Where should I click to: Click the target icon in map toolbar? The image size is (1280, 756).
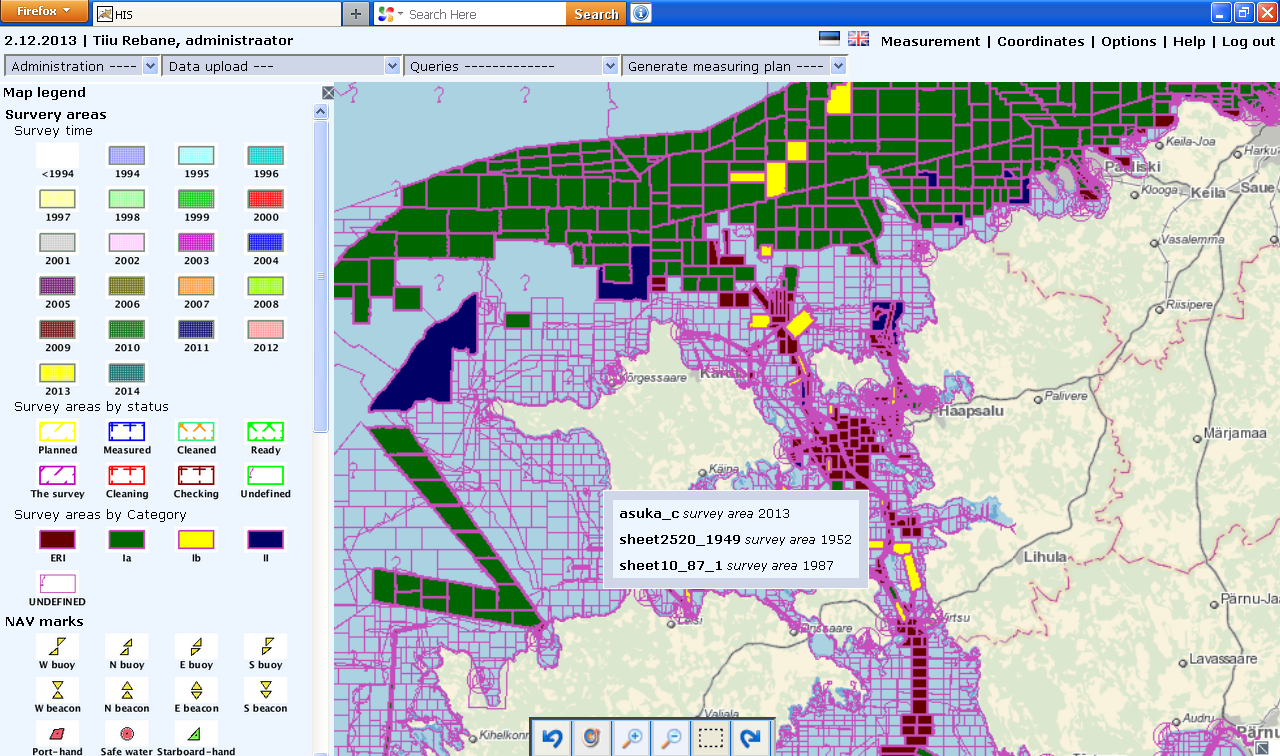[x=592, y=738]
